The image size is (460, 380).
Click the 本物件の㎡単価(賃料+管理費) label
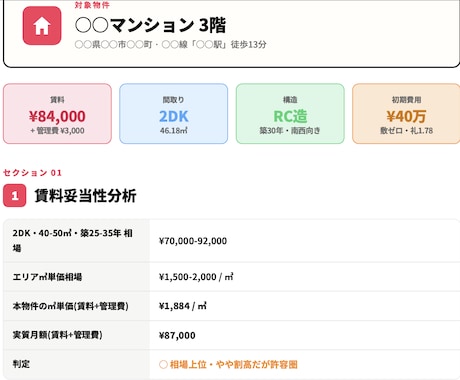coord(70,306)
